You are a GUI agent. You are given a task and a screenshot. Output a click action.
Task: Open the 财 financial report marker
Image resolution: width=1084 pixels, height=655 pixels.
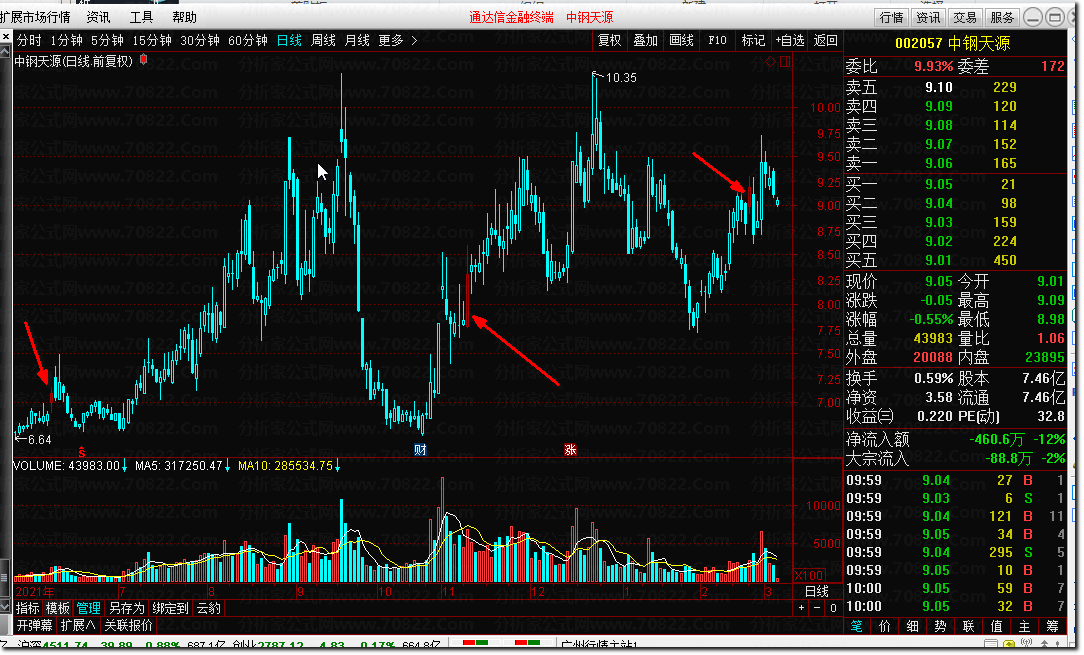coord(420,450)
